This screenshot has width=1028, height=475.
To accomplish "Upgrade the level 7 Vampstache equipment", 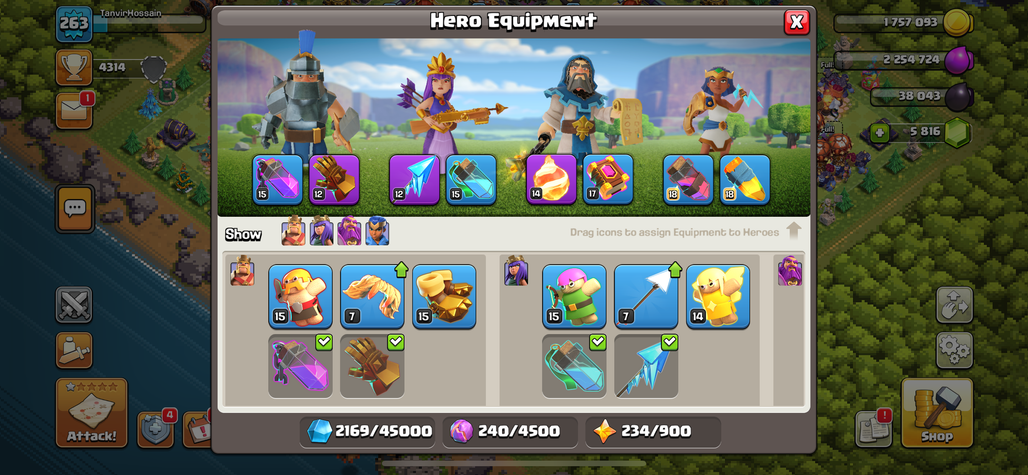I will click(x=372, y=296).
